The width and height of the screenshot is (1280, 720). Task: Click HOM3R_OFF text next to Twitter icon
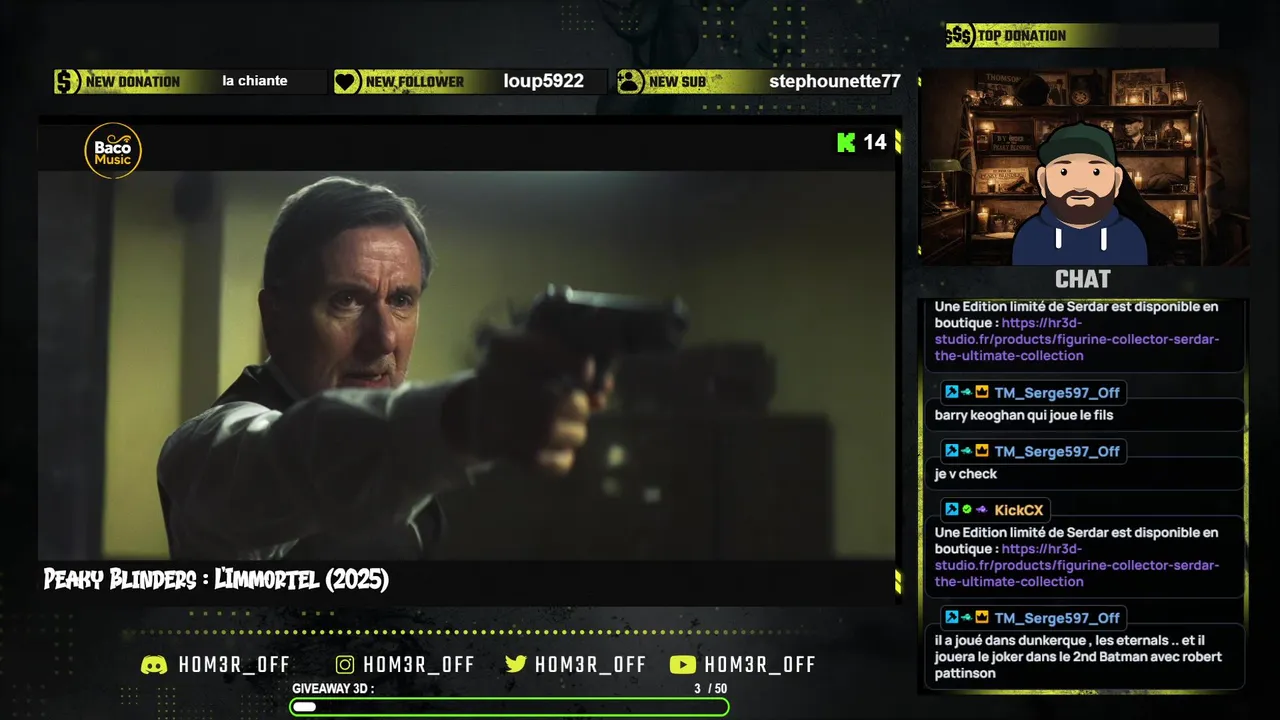[x=591, y=665]
